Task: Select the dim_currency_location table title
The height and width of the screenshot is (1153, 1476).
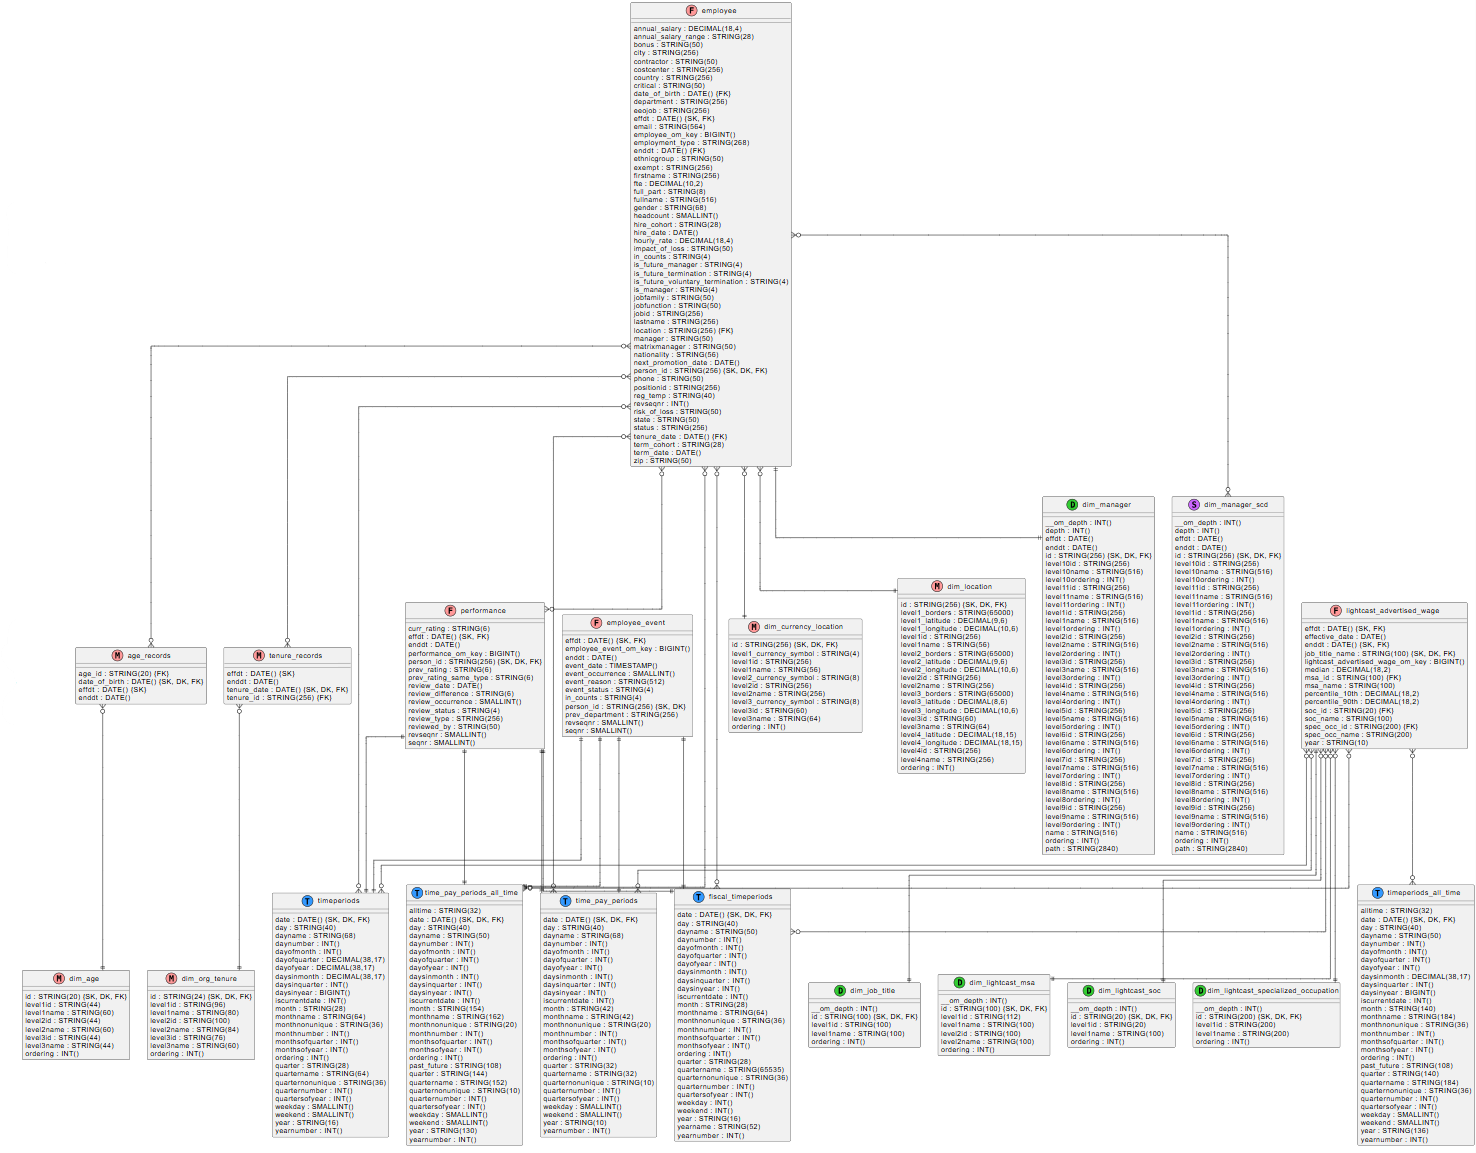Action: click(803, 627)
